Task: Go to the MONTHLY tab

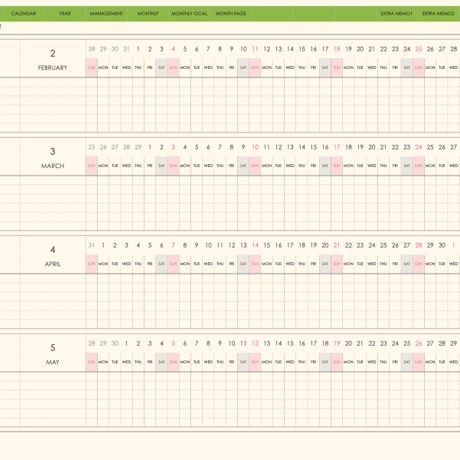Action: pyautogui.click(x=148, y=14)
